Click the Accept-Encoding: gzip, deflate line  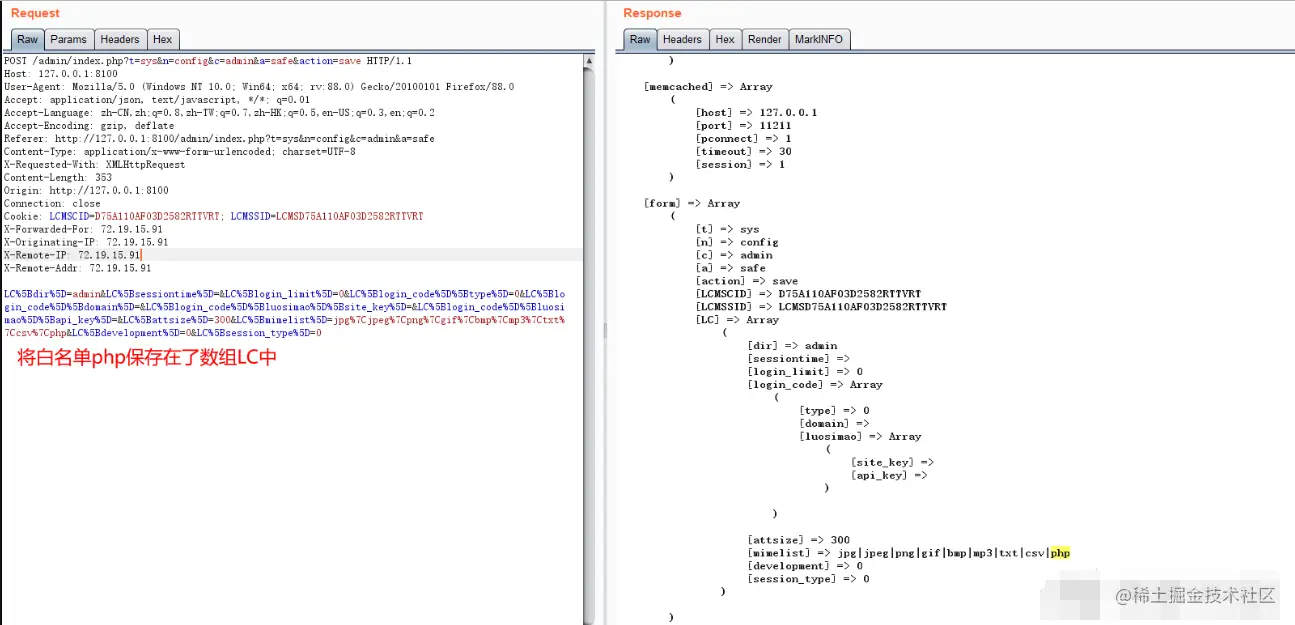(x=90, y=126)
